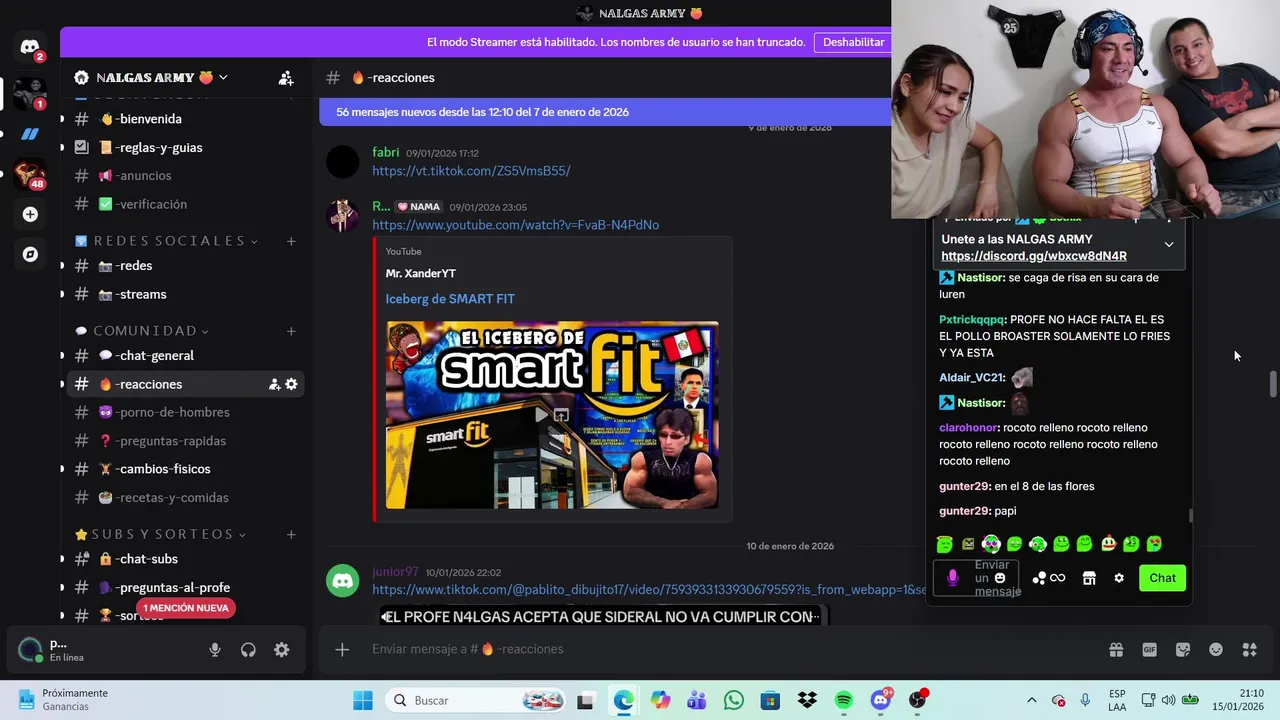Open invite people icon beside server name
Image resolution: width=1280 pixels, height=720 pixels.
286,77
